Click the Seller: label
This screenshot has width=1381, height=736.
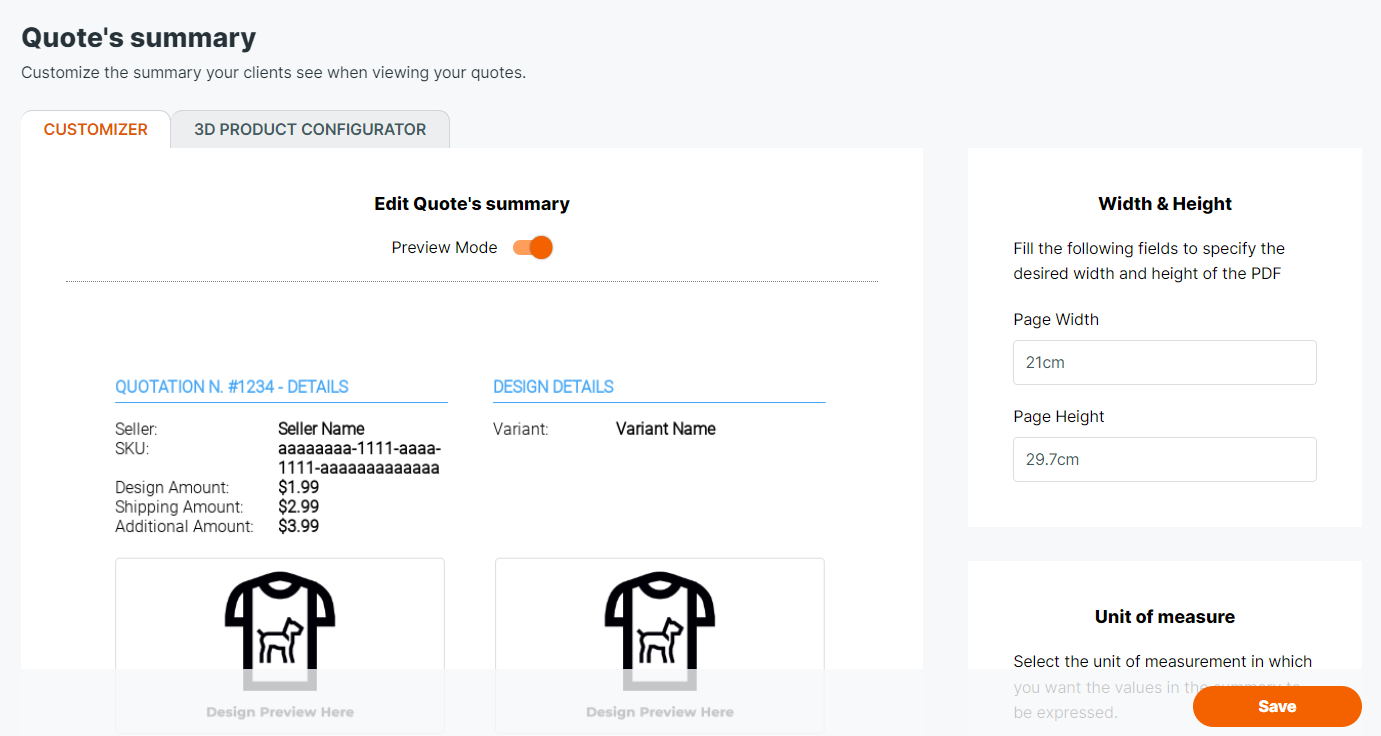(136, 428)
